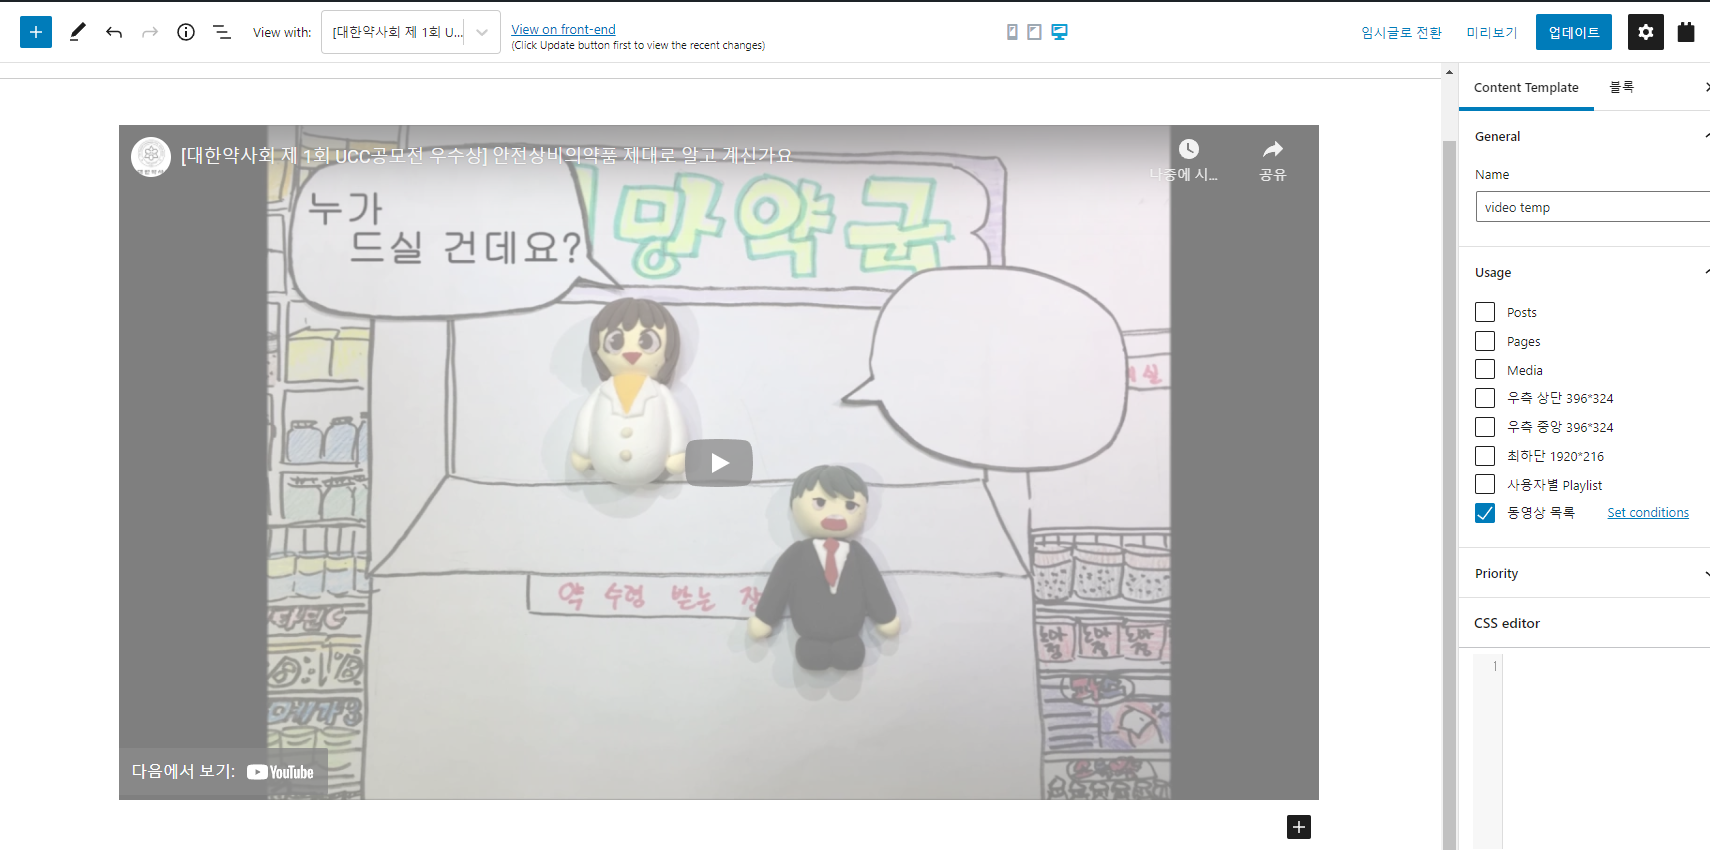Switch to the Content Template tab
The image size is (1710, 850).
[x=1526, y=88]
